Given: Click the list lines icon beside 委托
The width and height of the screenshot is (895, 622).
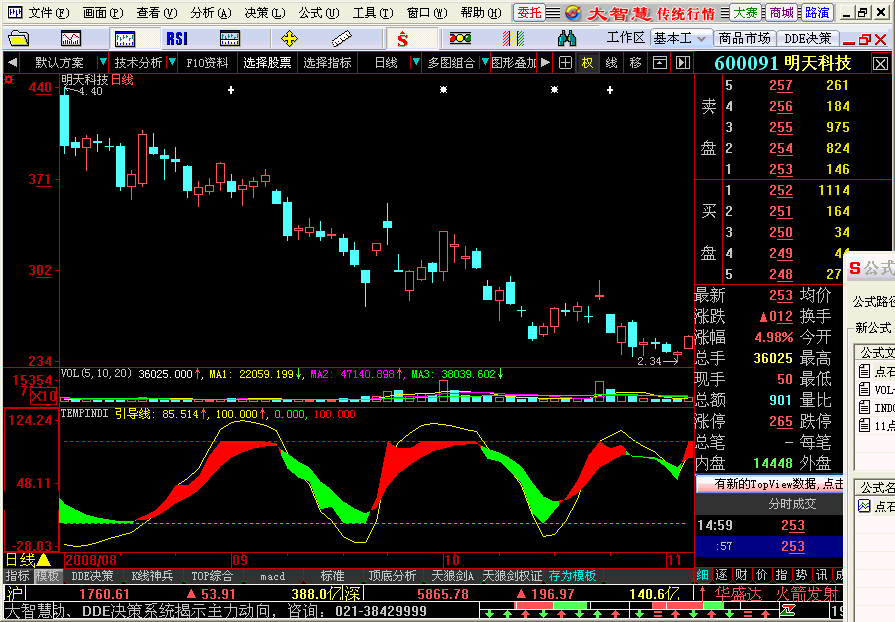Looking at the screenshot, I should 553,13.
